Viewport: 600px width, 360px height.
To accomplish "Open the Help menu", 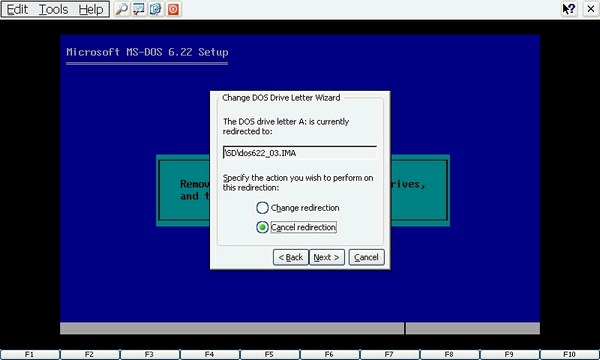I will (91, 9).
